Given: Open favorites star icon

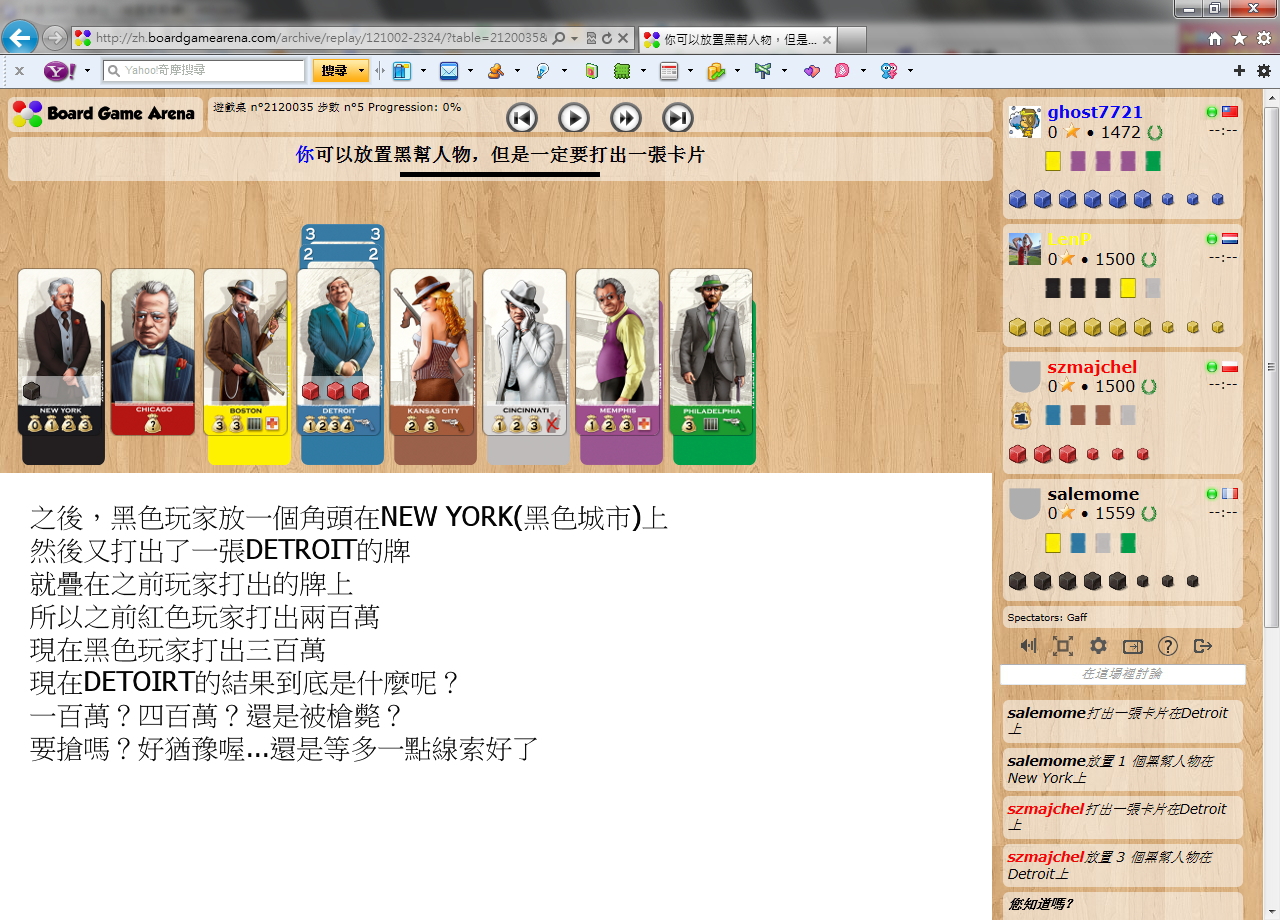Looking at the screenshot, I should [1239, 38].
